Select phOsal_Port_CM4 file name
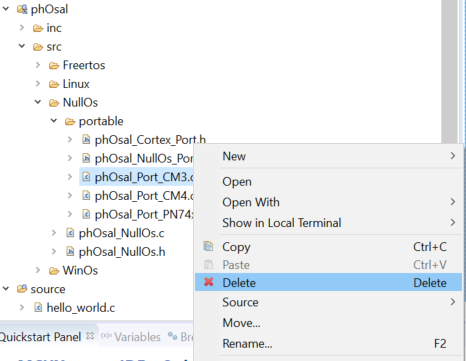Screen dimensions: 466x361 click(x=144, y=196)
